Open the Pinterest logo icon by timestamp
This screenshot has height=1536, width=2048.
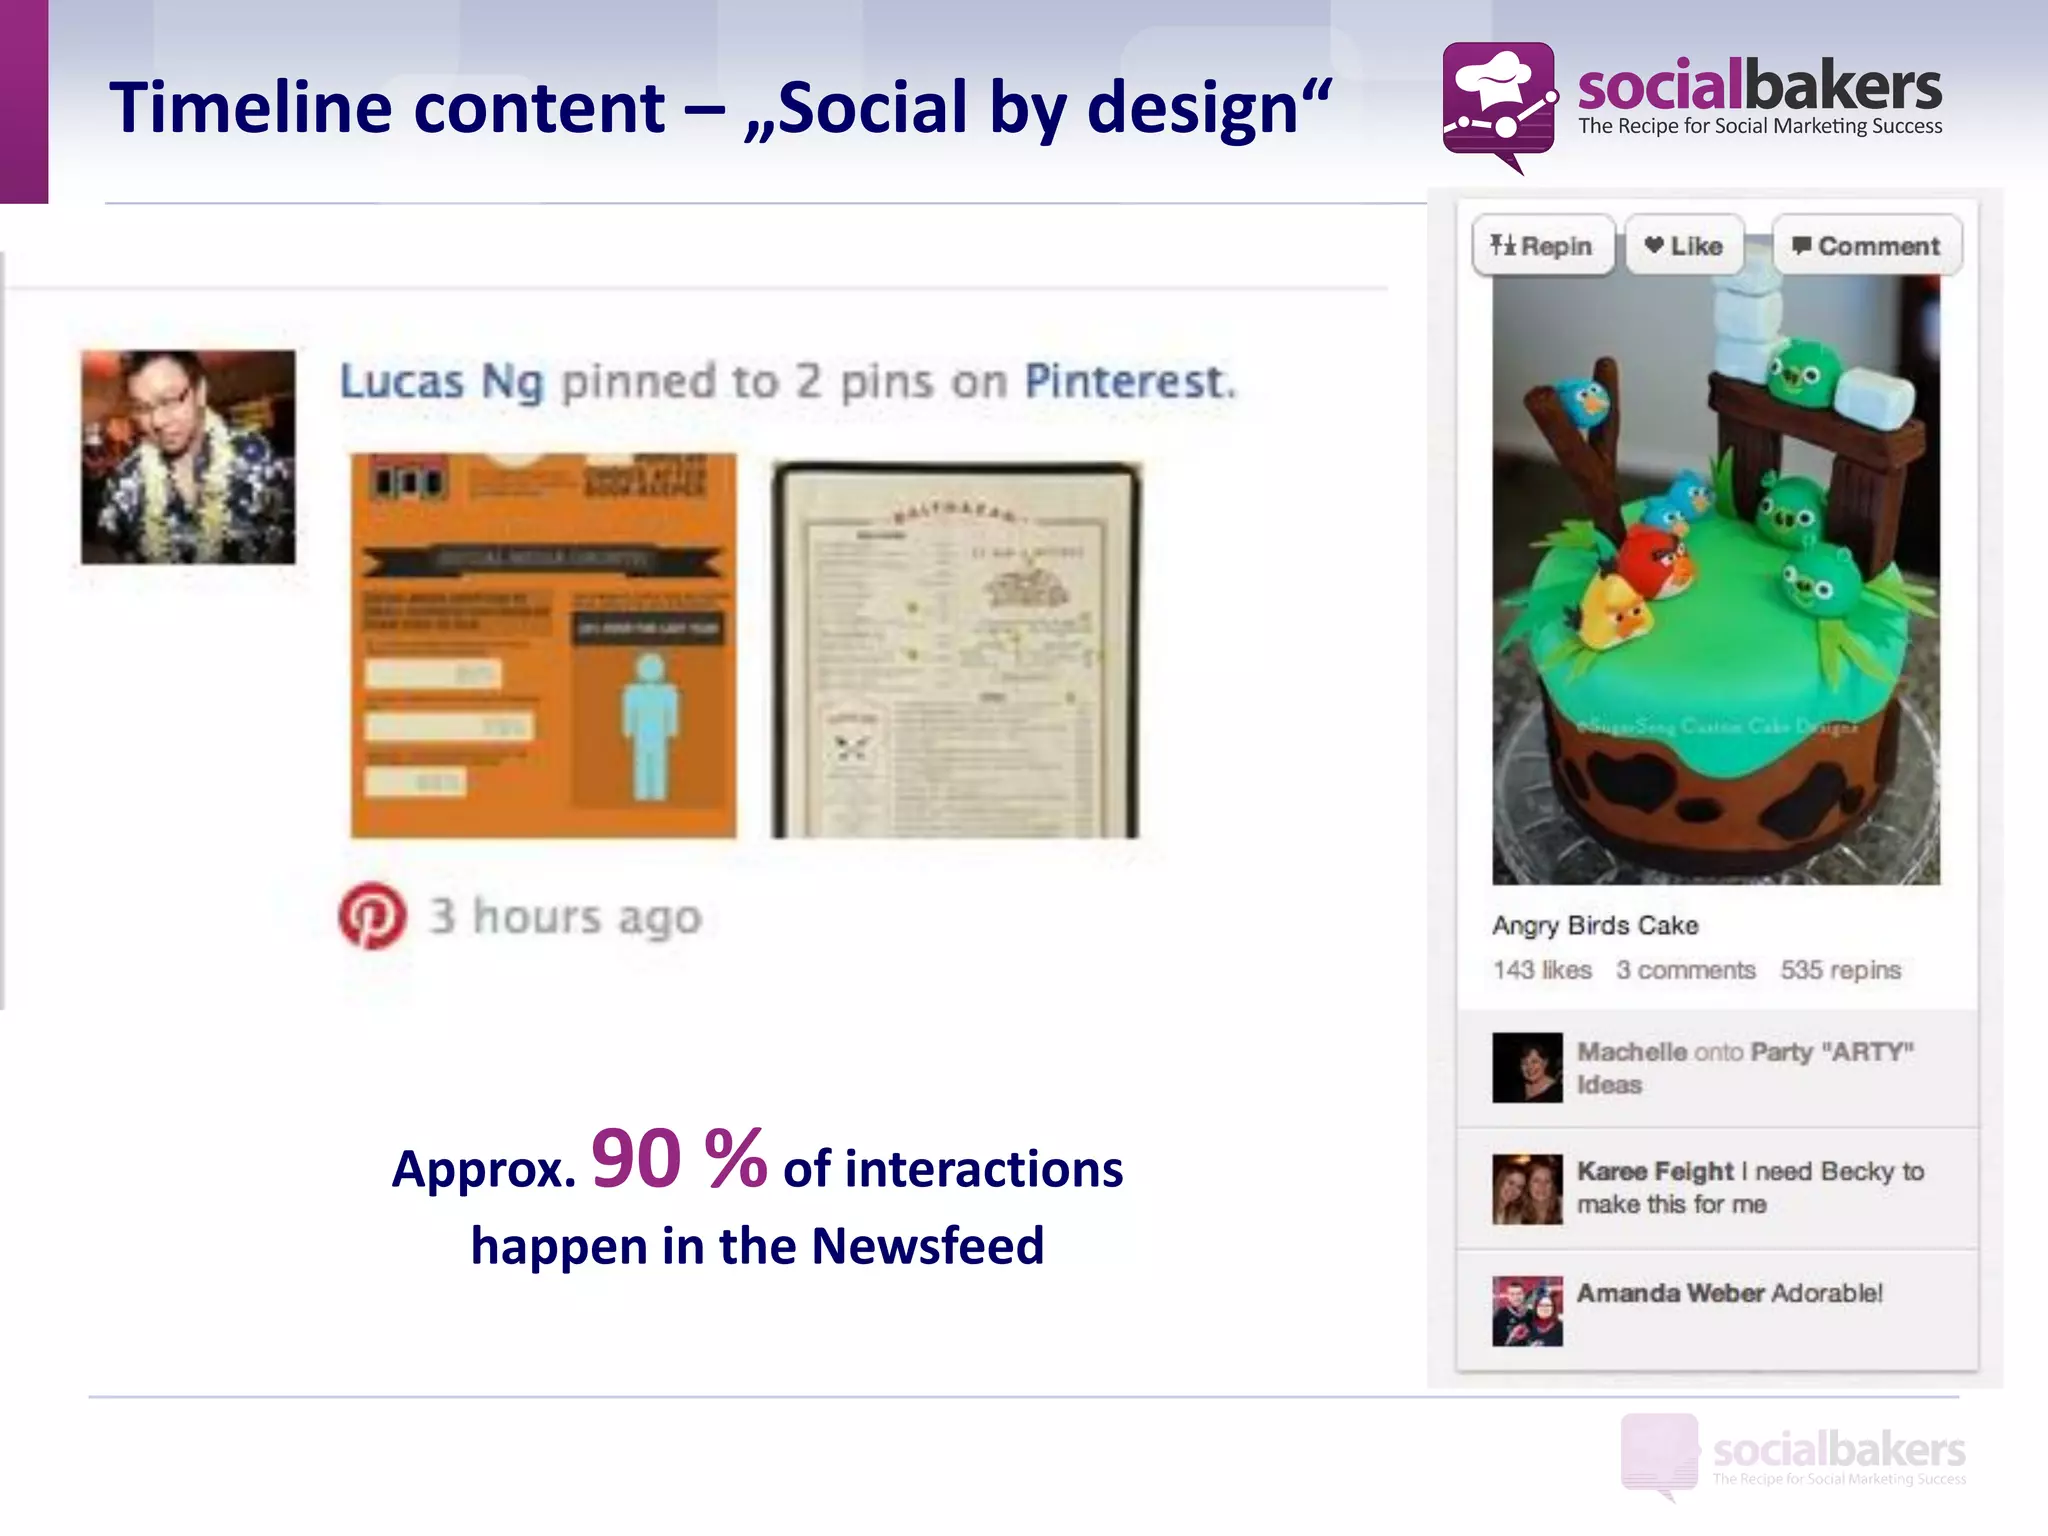pyautogui.click(x=372, y=915)
